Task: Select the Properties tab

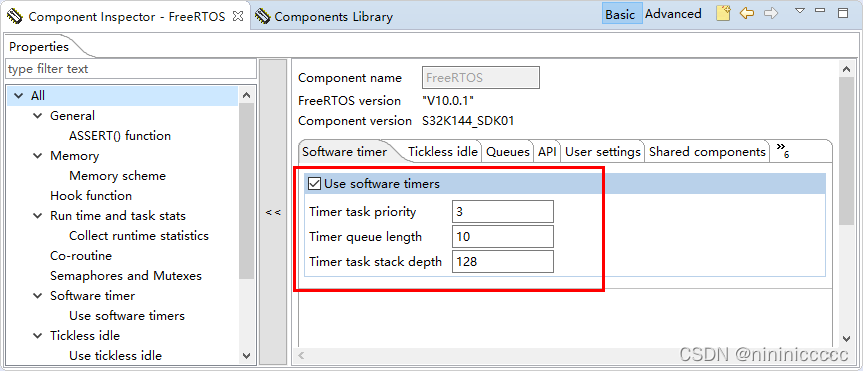Action: point(39,47)
